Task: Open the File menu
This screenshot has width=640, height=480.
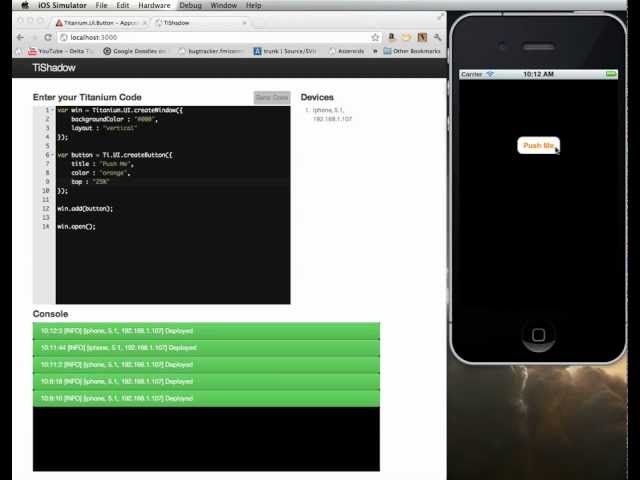Action: point(101,5)
